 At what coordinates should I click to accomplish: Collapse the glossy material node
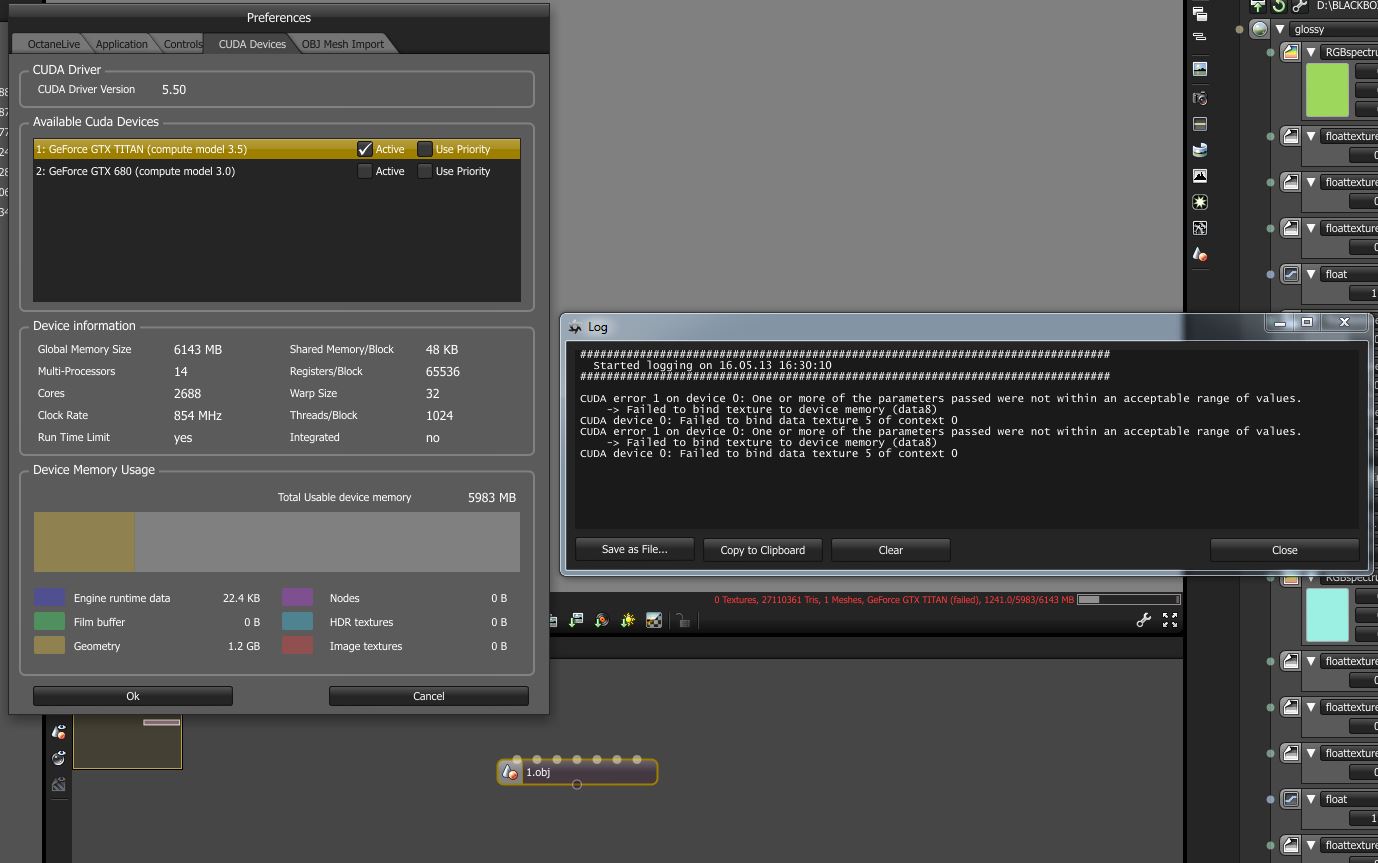pyautogui.click(x=1280, y=30)
